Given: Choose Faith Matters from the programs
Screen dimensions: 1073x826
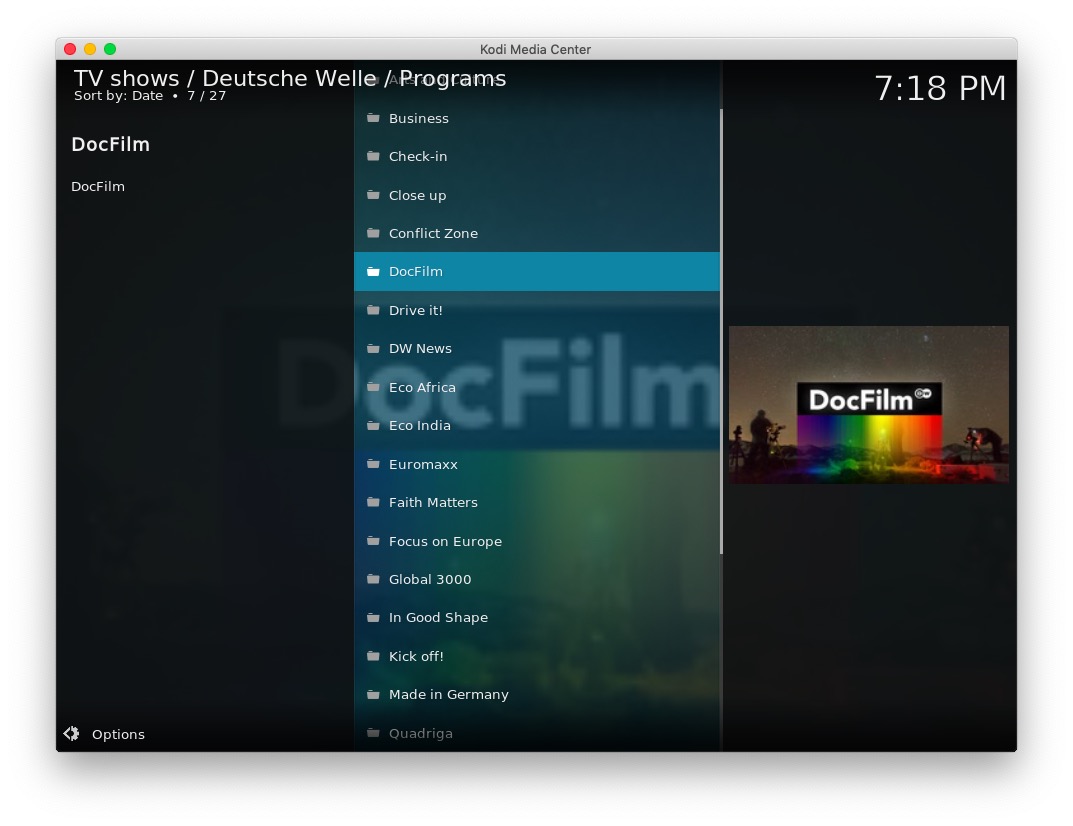Looking at the screenshot, I should coord(433,502).
